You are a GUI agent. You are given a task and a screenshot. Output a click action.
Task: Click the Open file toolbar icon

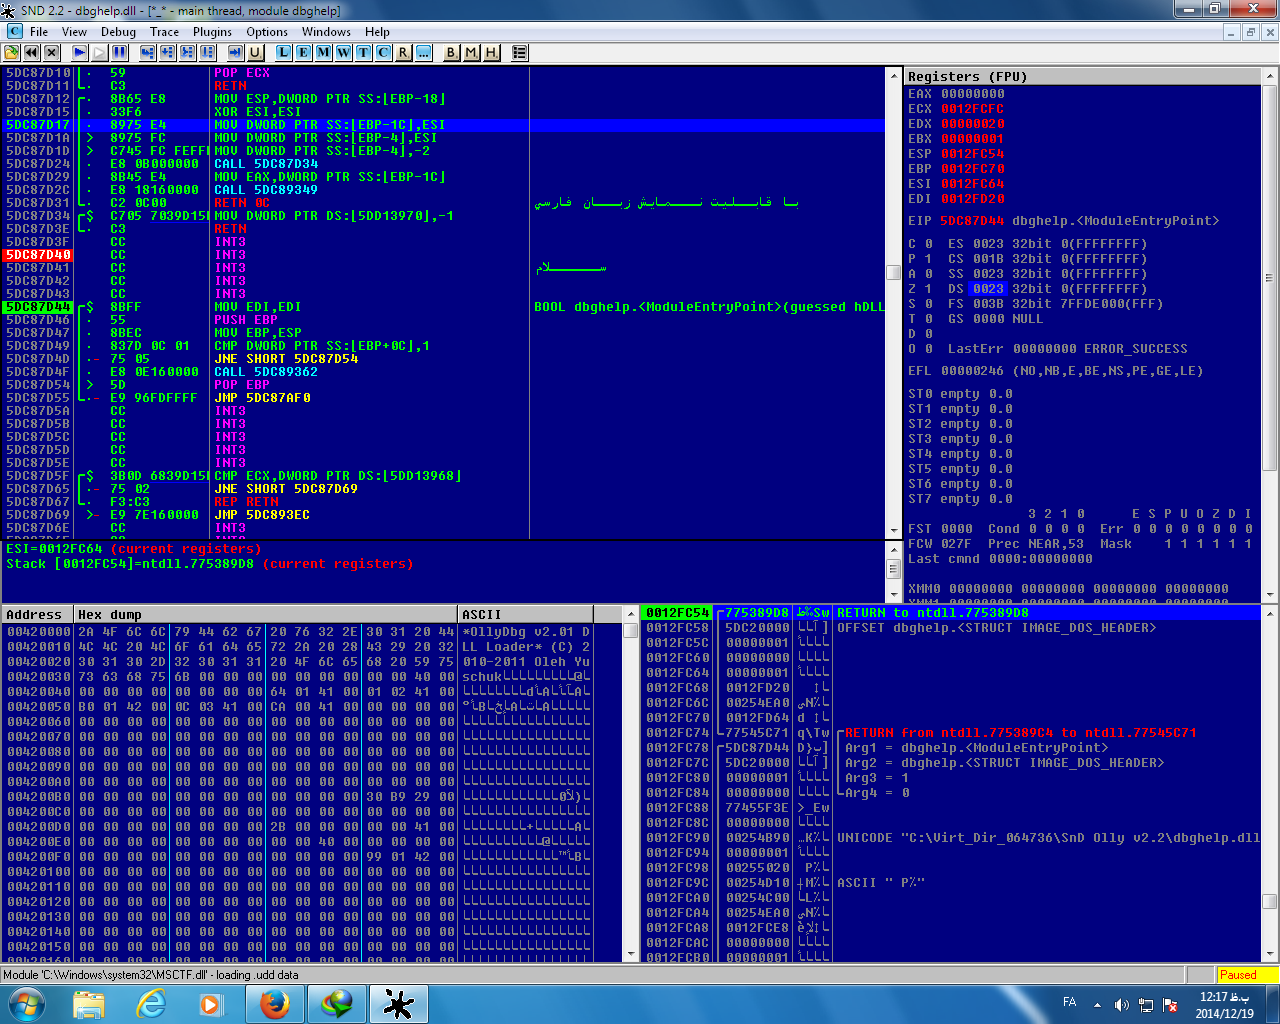(12, 52)
